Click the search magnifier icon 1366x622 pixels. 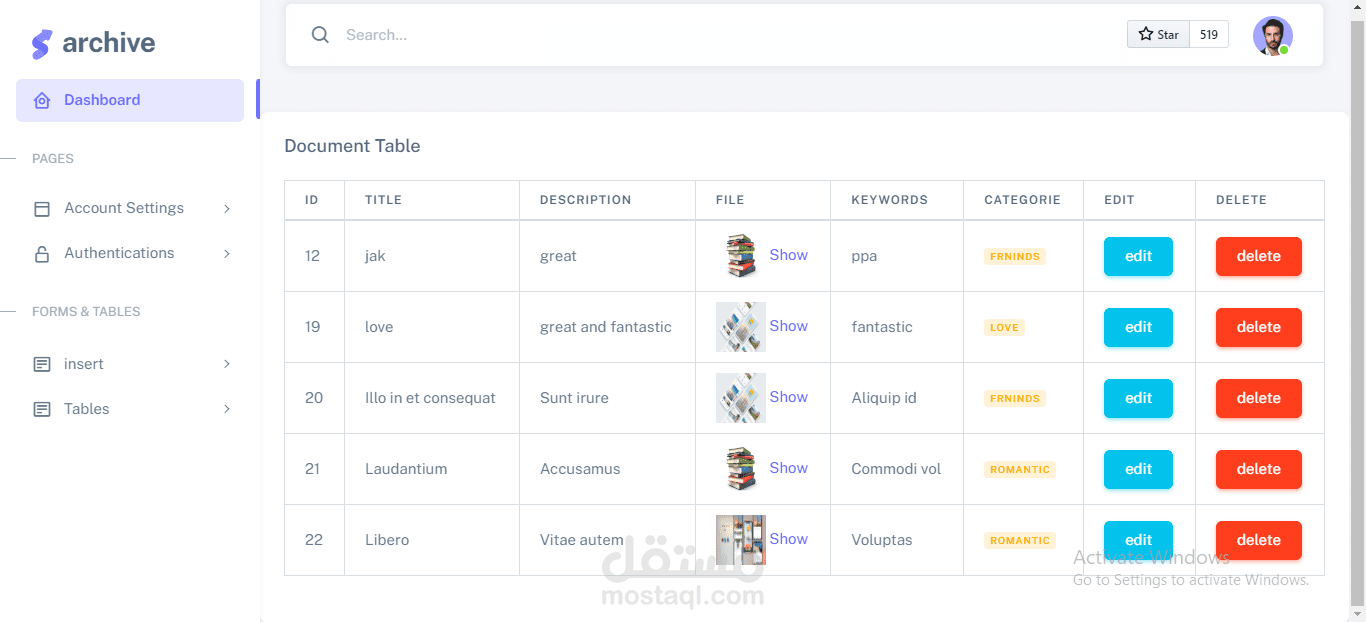coord(320,35)
